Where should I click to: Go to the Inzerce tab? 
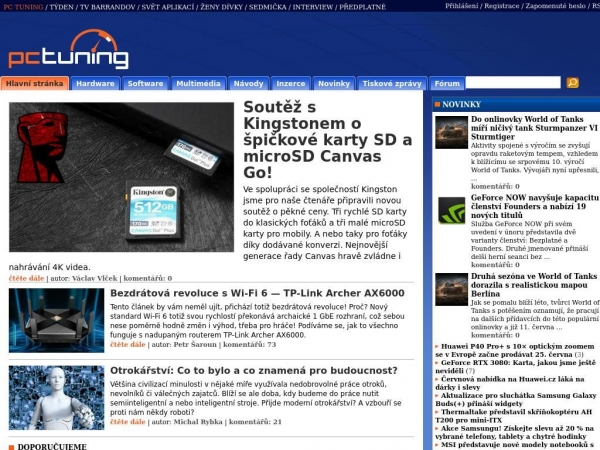291,83
